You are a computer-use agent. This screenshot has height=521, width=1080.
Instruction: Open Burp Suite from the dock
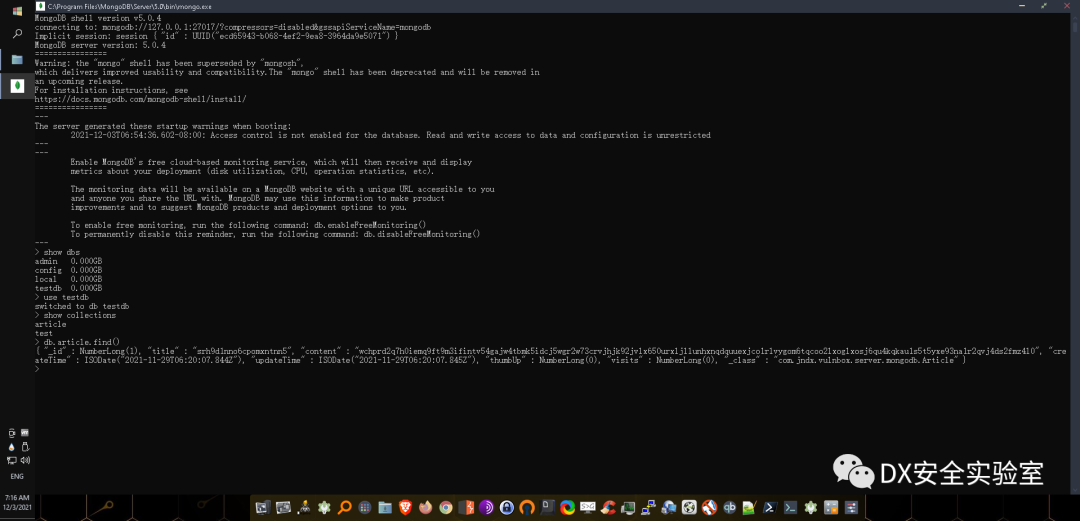(x=466, y=508)
